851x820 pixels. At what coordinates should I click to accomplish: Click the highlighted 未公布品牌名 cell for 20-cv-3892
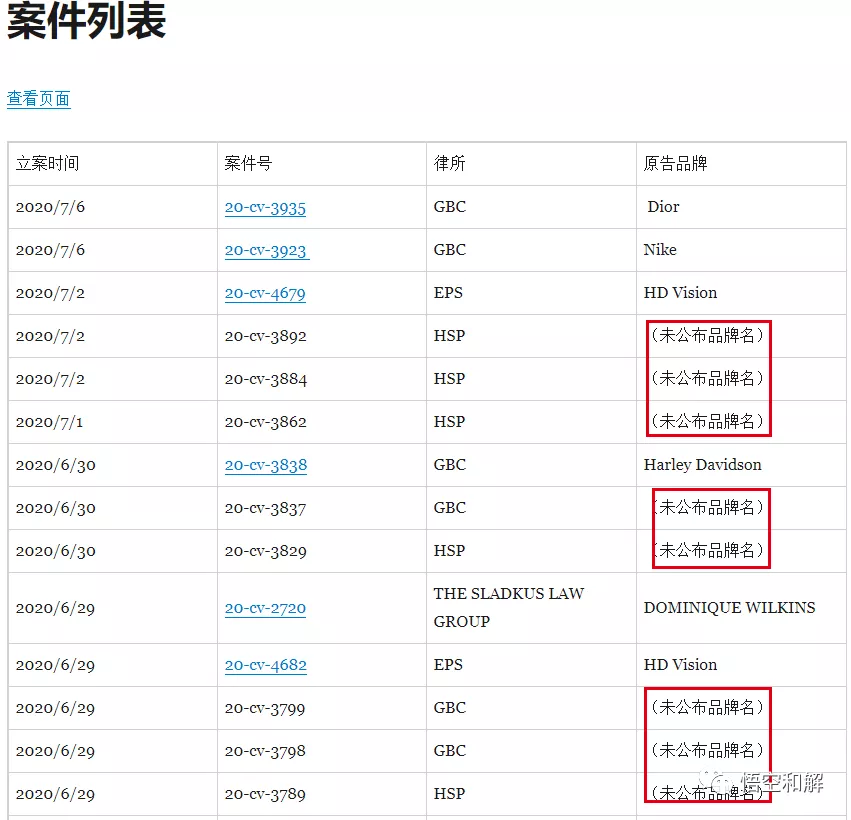pyautogui.click(x=708, y=336)
